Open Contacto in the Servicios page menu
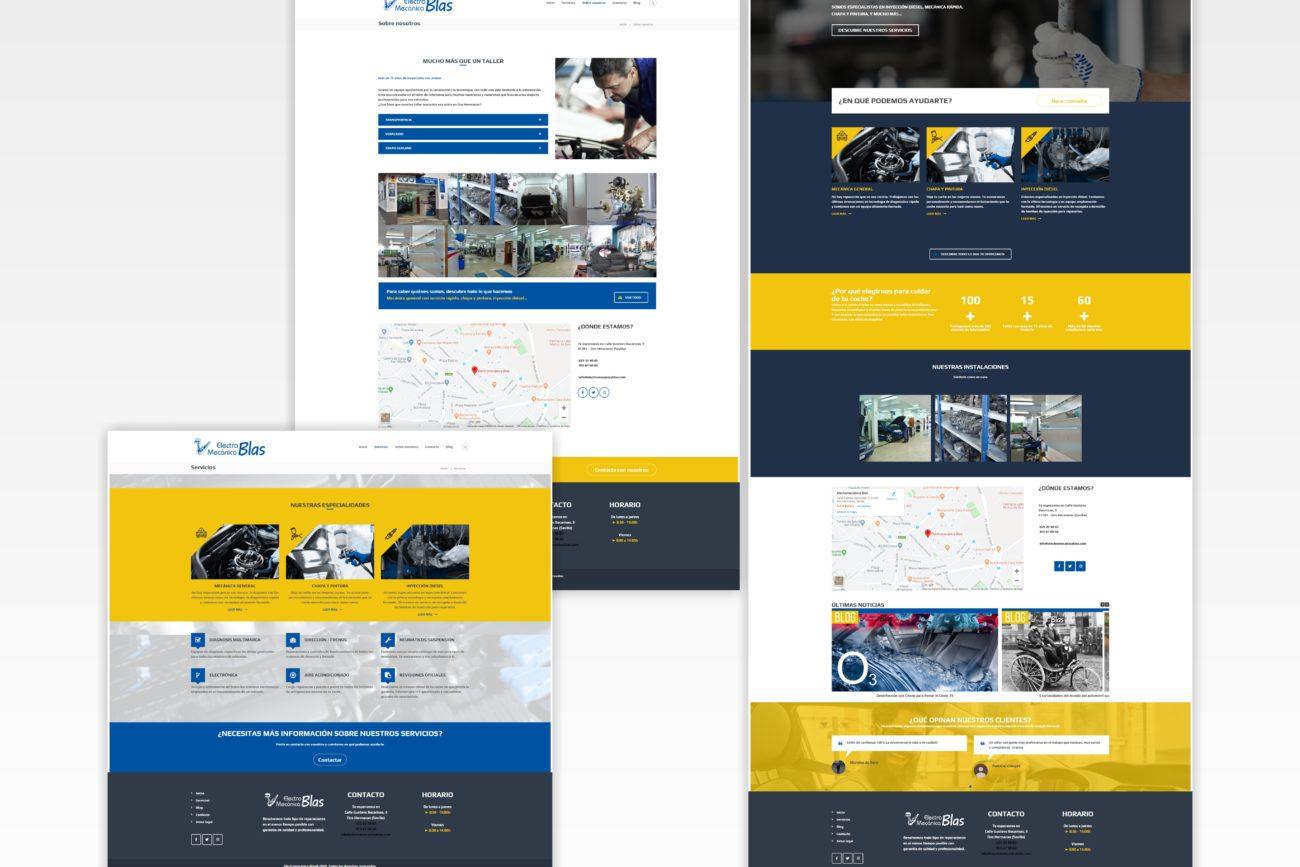The width and height of the screenshot is (1300, 867). 432,447
